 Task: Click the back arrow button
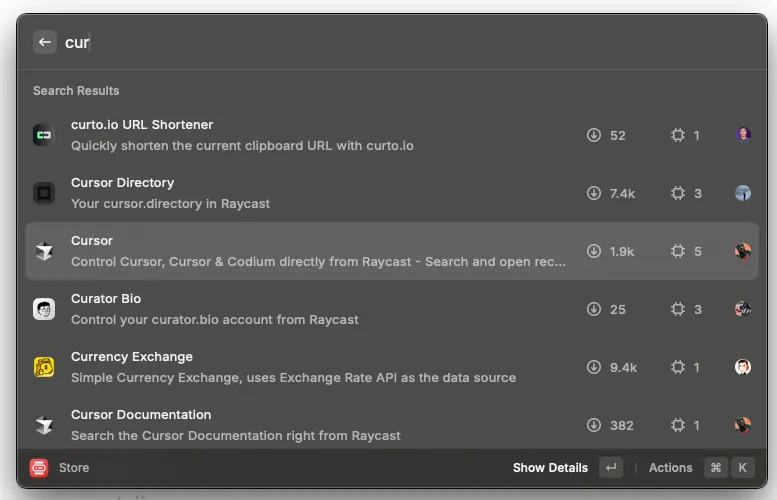(x=44, y=42)
